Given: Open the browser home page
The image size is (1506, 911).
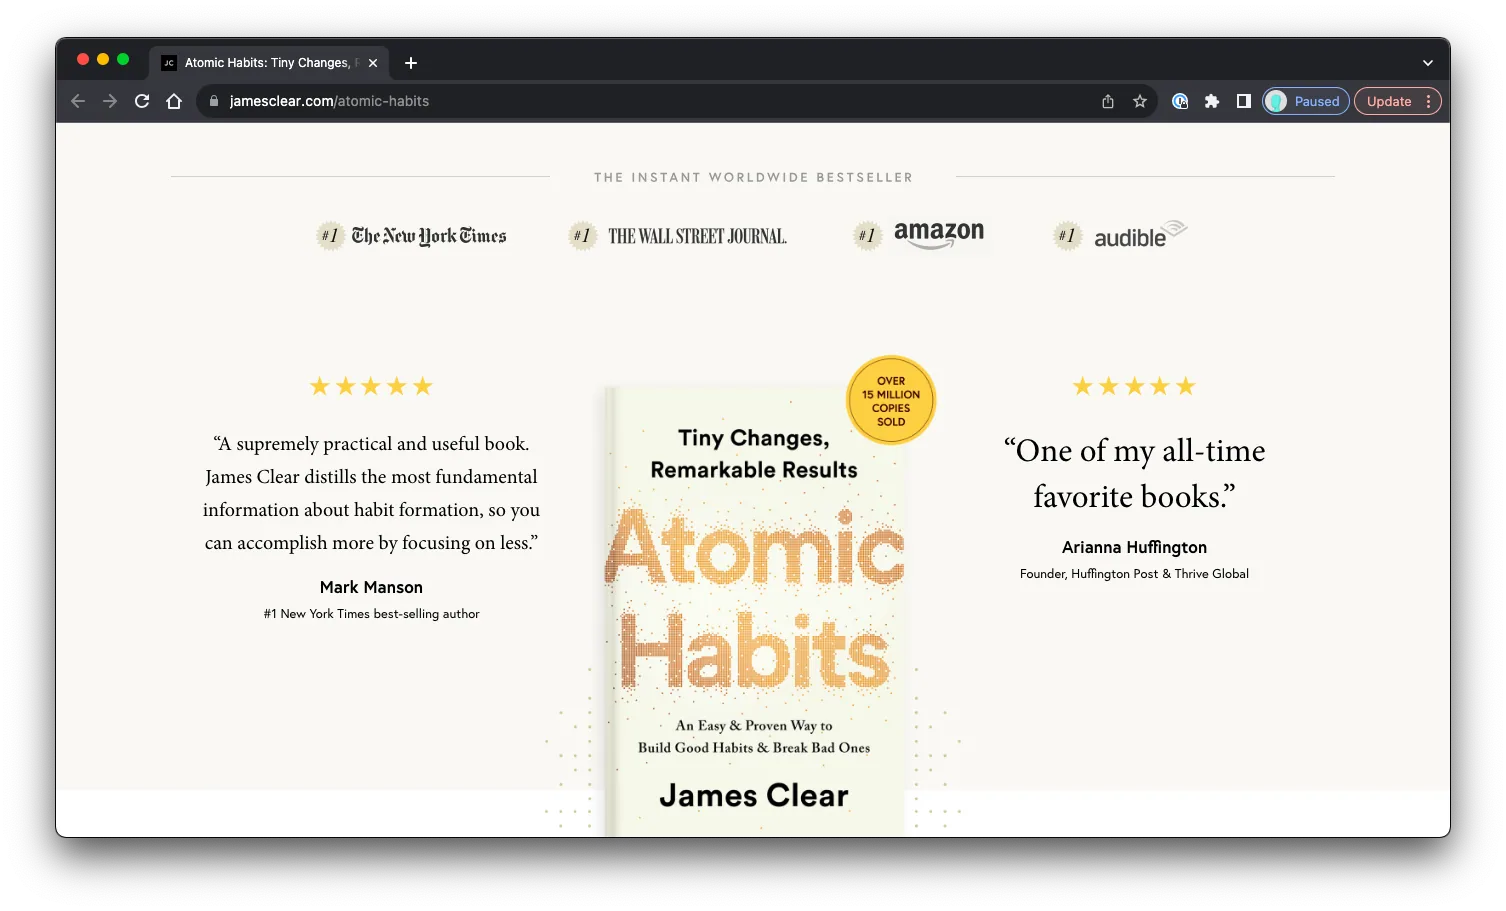Looking at the screenshot, I should click(174, 101).
